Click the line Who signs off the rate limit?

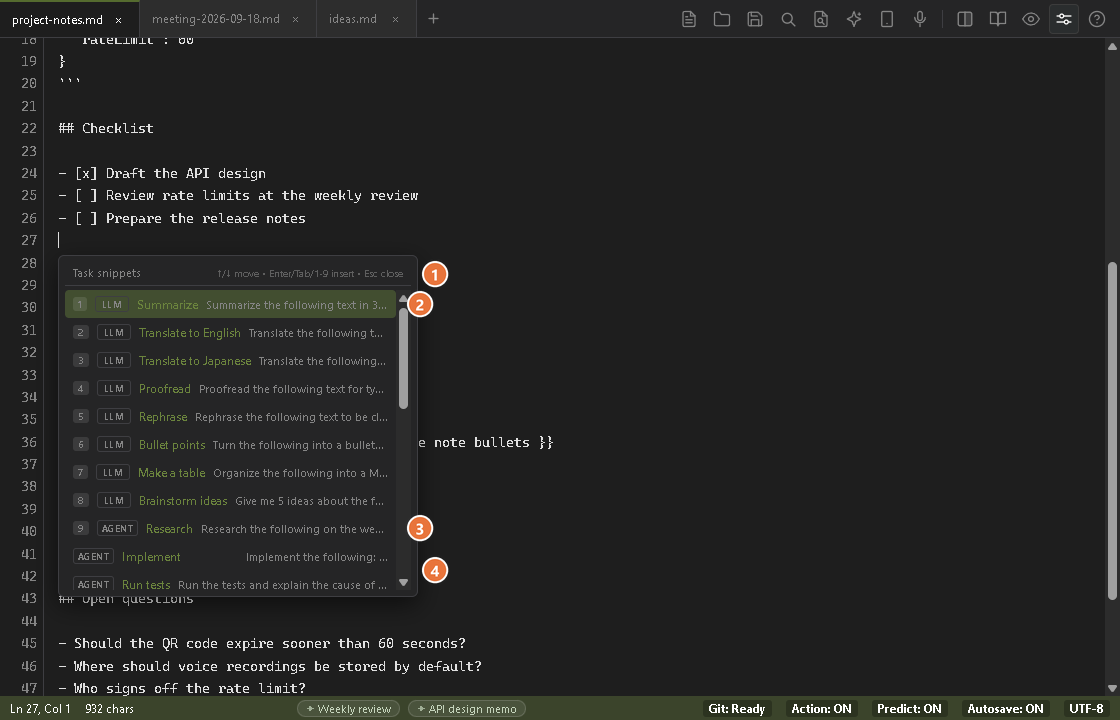pos(182,688)
